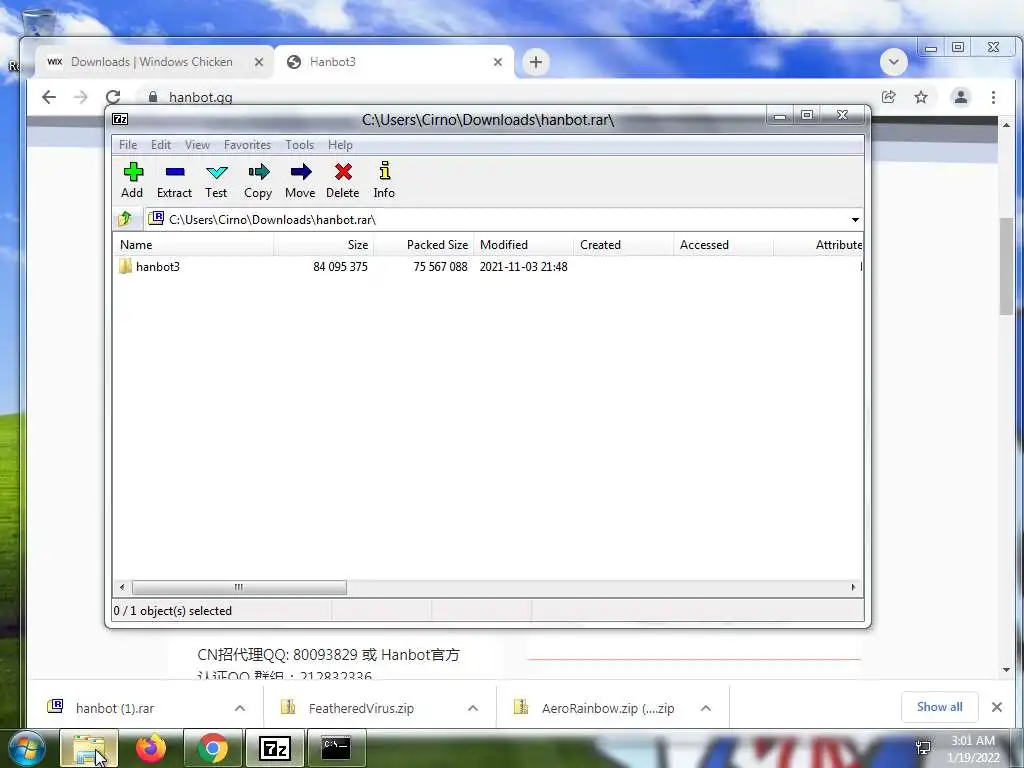Image resolution: width=1024 pixels, height=768 pixels.
Task: Click the 84 095 375 size value
Action: tap(340, 266)
